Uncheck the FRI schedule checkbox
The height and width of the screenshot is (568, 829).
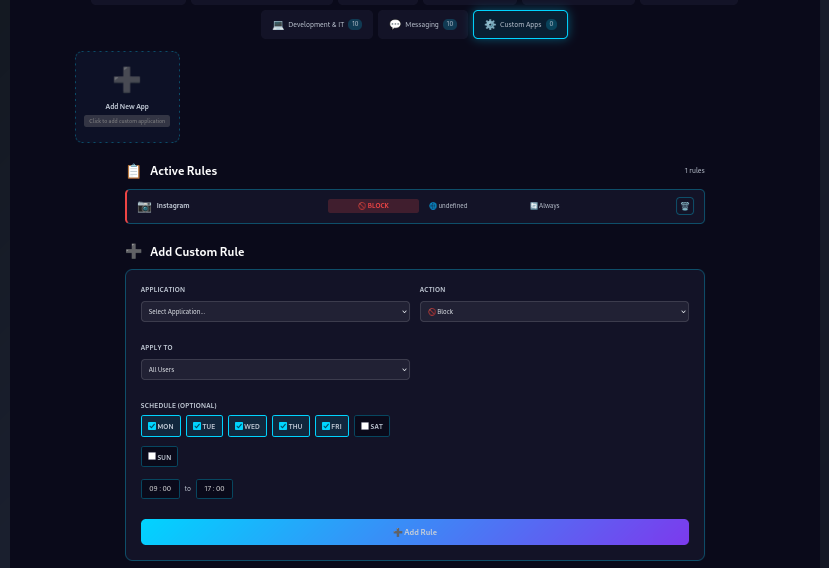325,426
